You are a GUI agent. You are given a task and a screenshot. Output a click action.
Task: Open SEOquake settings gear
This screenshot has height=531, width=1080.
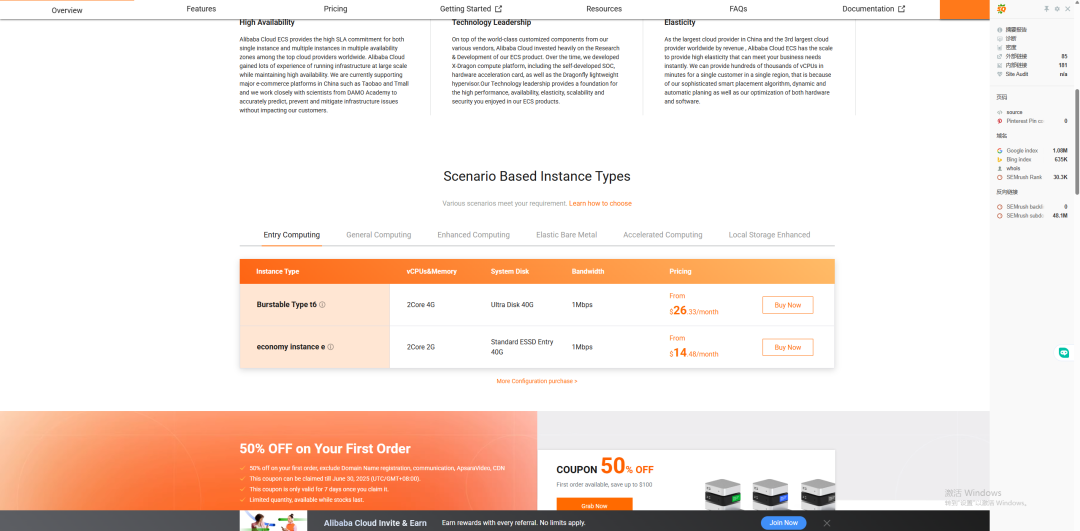[x=1057, y=9]
